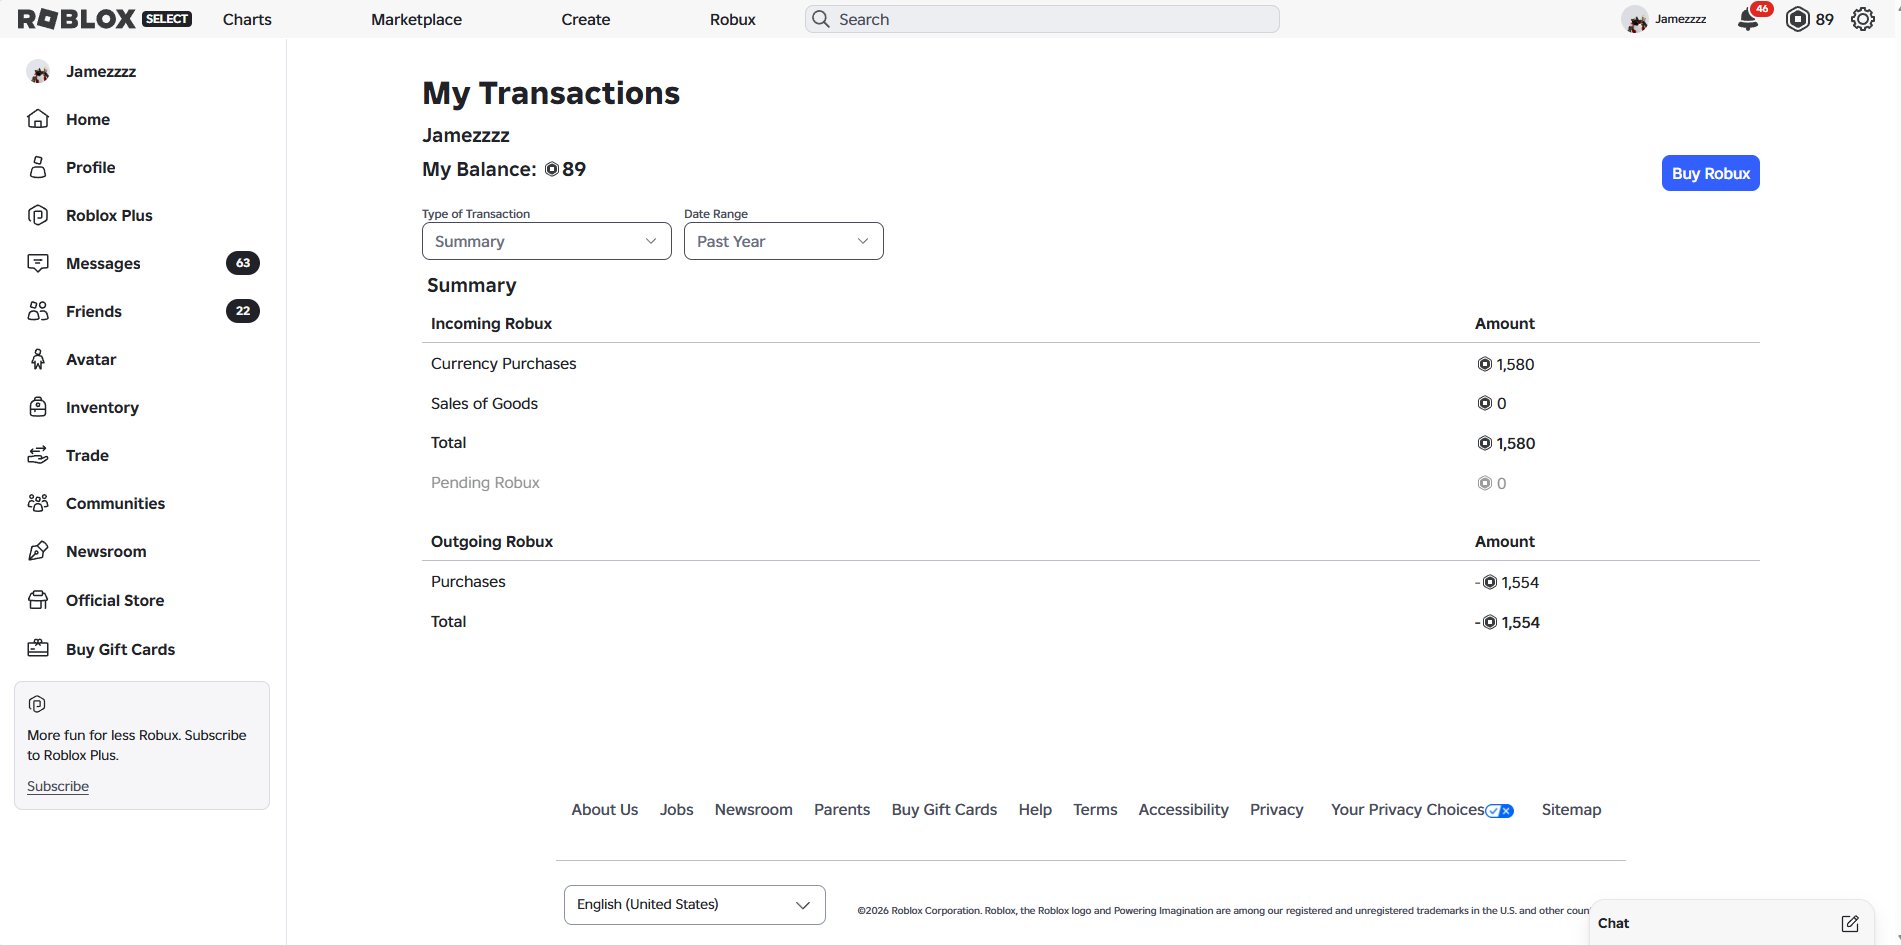Open the Your Privacy Choices footer link
1901x945 pixels.
click(x=1422, y=810)
